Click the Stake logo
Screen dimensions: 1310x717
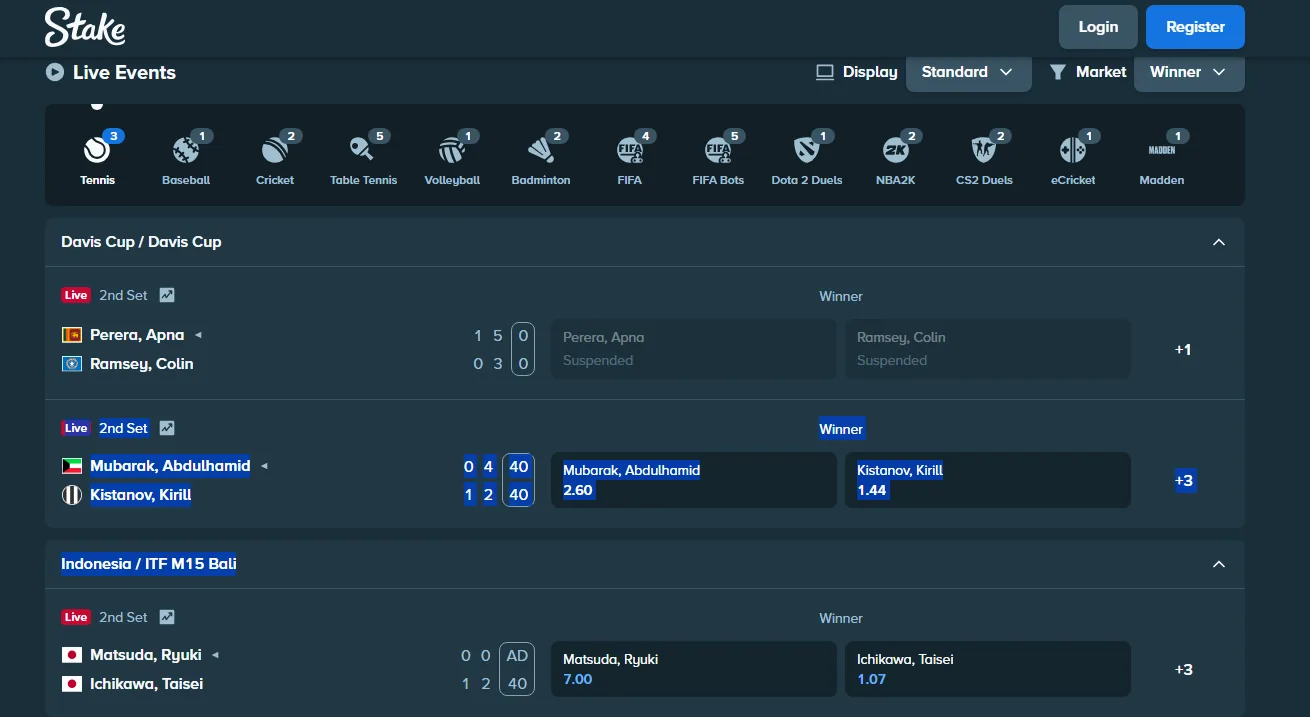85,28
